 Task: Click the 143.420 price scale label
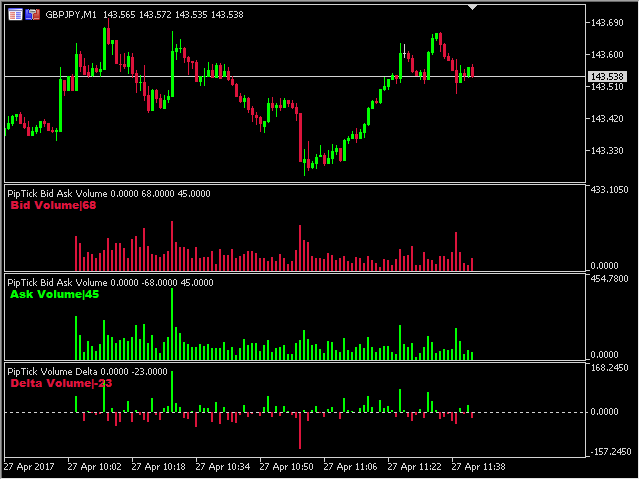tap(607, 119)
